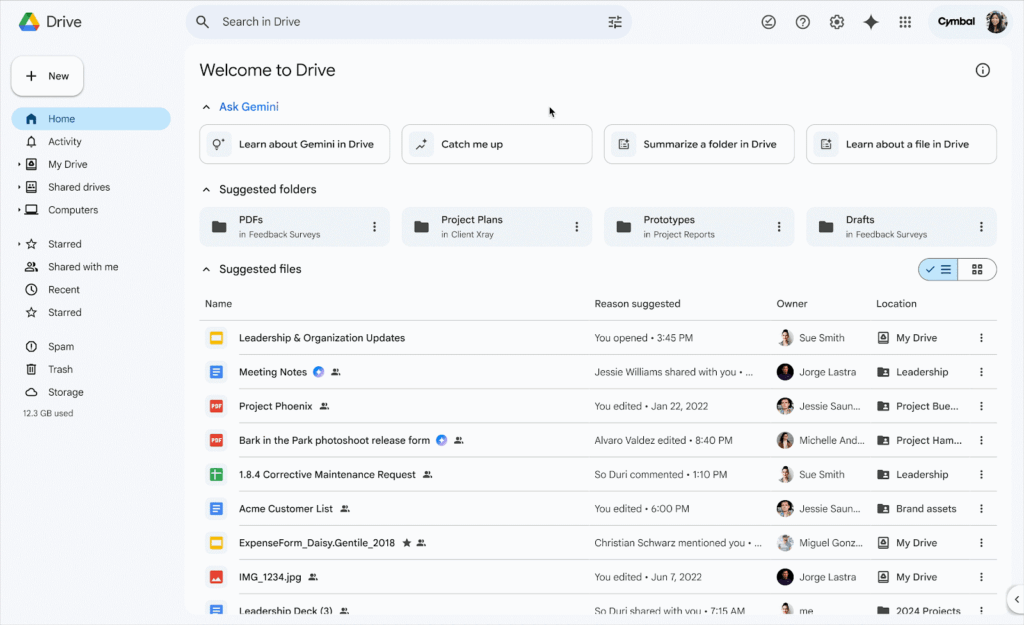Click the search magnifier icon
Image resolution: width=1024 pixels, height=625 pixels.
202,22
